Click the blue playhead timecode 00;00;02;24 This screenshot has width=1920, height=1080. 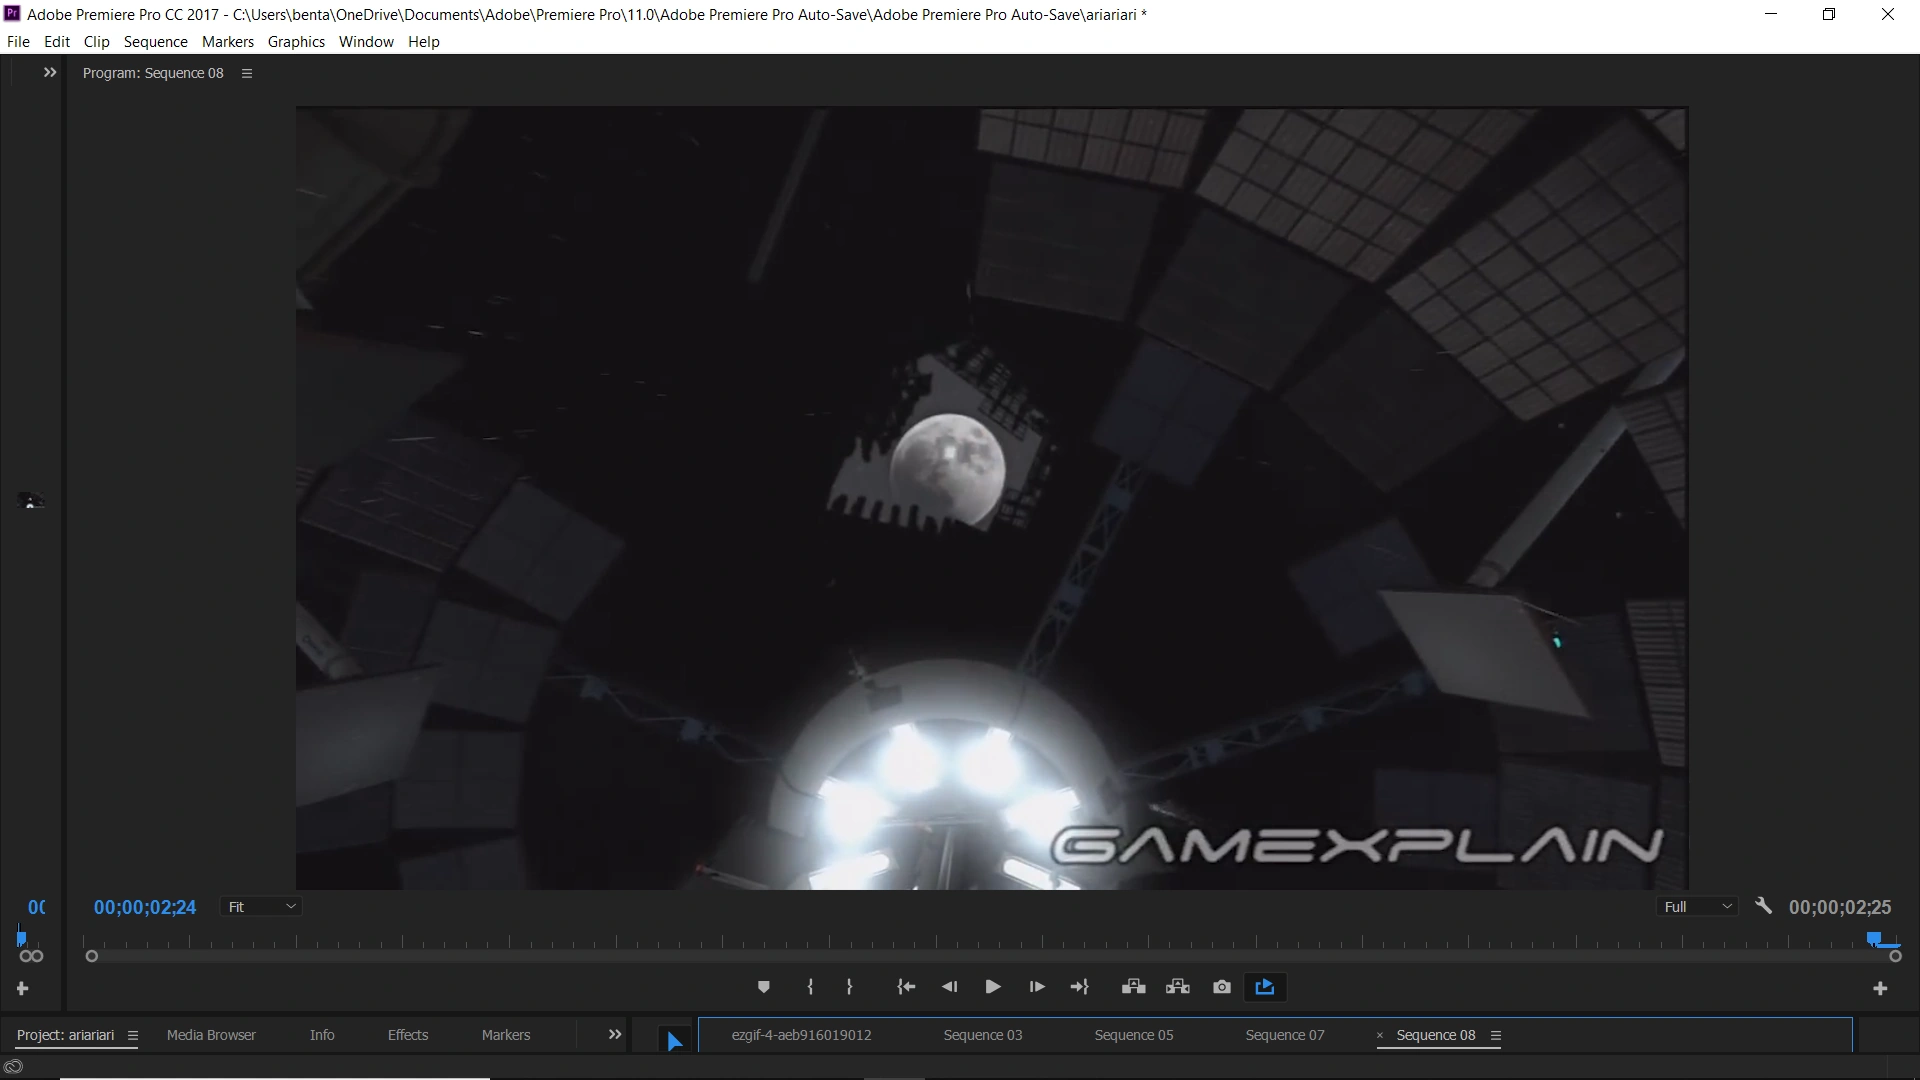point(145,907)
